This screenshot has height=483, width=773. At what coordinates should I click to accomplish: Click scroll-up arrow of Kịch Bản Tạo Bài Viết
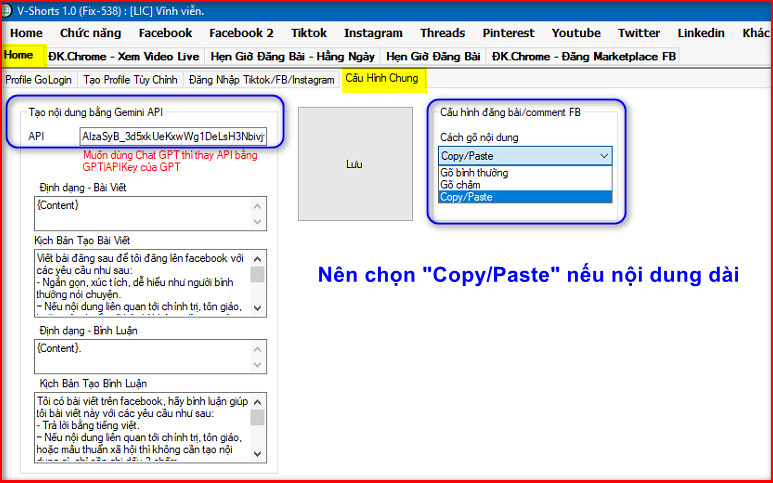click(x=257, y=259)
